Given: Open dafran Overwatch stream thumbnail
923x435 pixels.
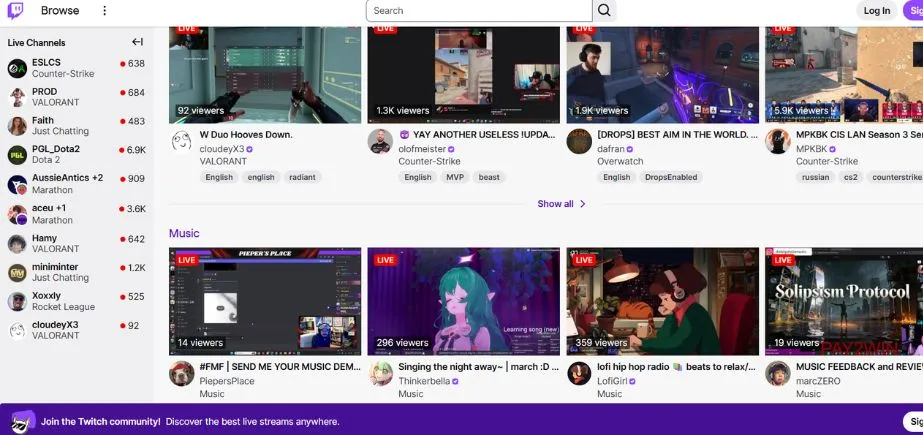Looking at the screenshot, I should coord(663,75).
